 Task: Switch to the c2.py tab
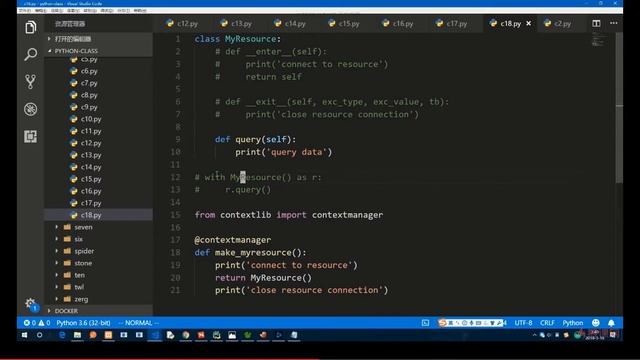(x=558, y=24)
